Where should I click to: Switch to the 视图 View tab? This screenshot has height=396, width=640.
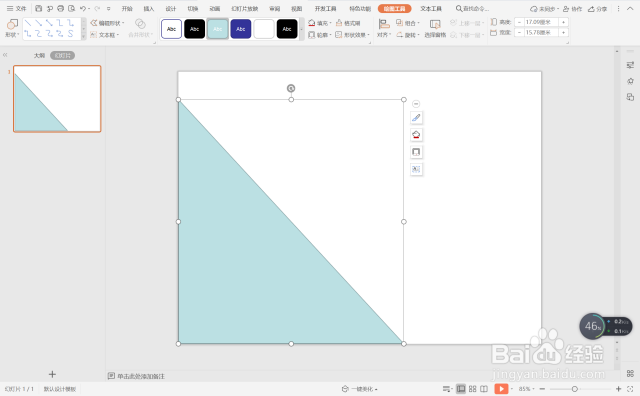click(x=296, y=9)
